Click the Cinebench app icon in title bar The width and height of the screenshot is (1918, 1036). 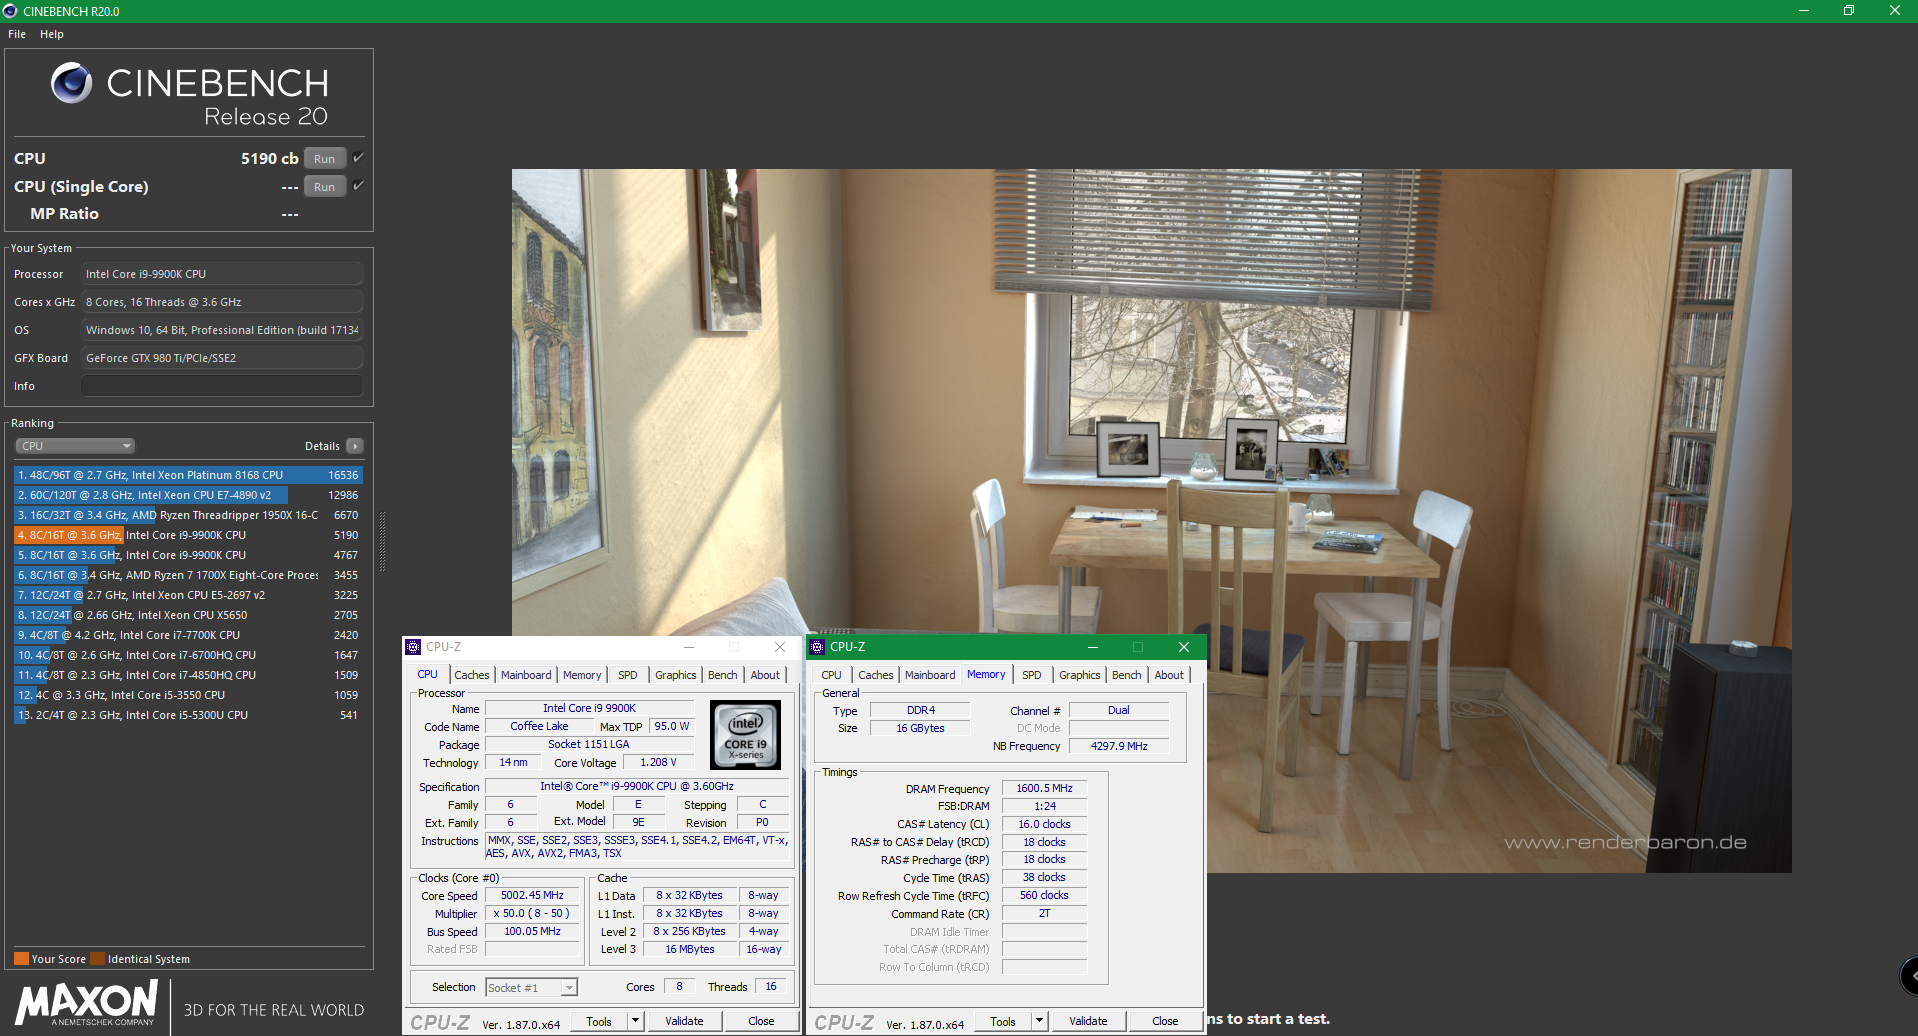coord(10,11)
